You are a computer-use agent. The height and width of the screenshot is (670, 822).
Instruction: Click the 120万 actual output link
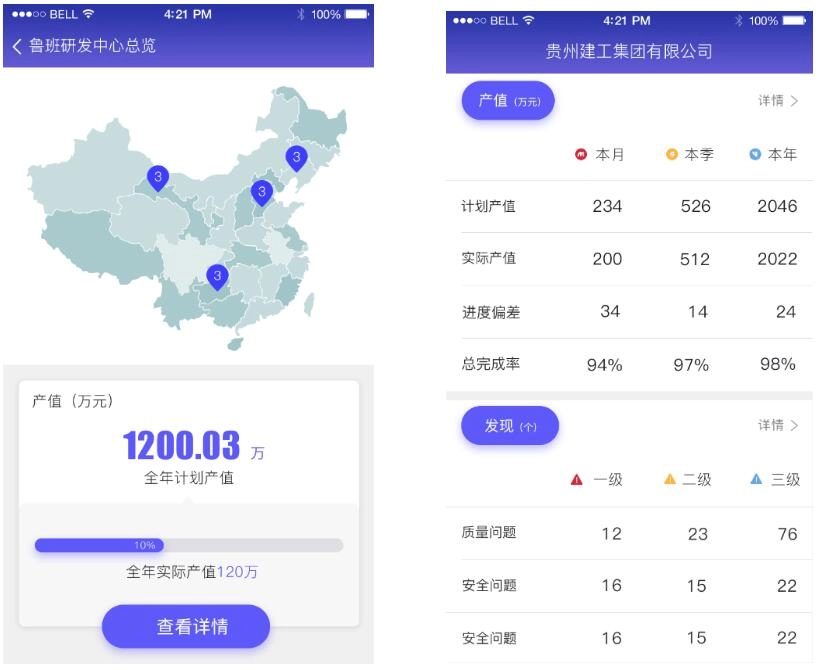238,572
